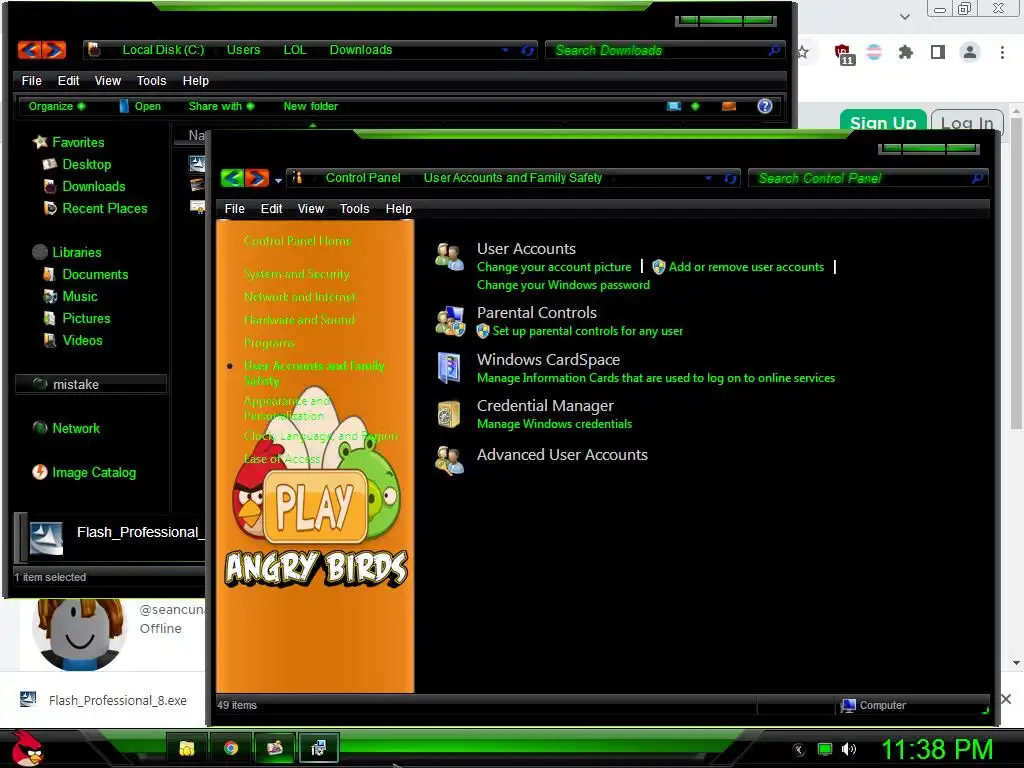Open System and Security in sidebar
The image size is (1024, 768).
click(296, 274)
